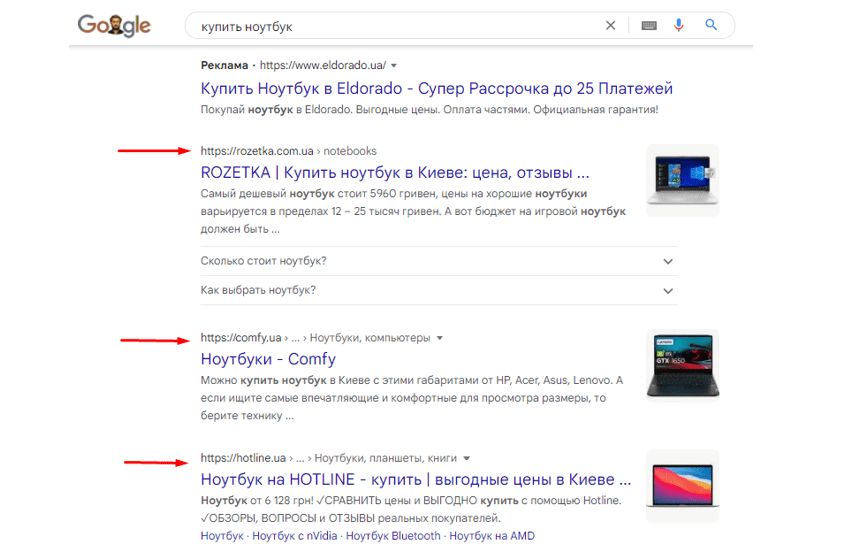Open ROZETKA Купить ноутбук в Киеве link
Viewport: 850px width, 557px height.
[395, 173]
